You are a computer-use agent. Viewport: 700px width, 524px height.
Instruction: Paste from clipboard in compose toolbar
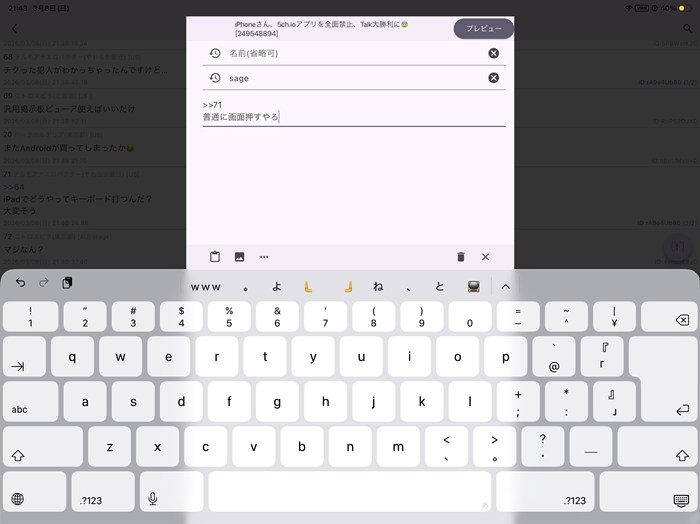[214, 257]
